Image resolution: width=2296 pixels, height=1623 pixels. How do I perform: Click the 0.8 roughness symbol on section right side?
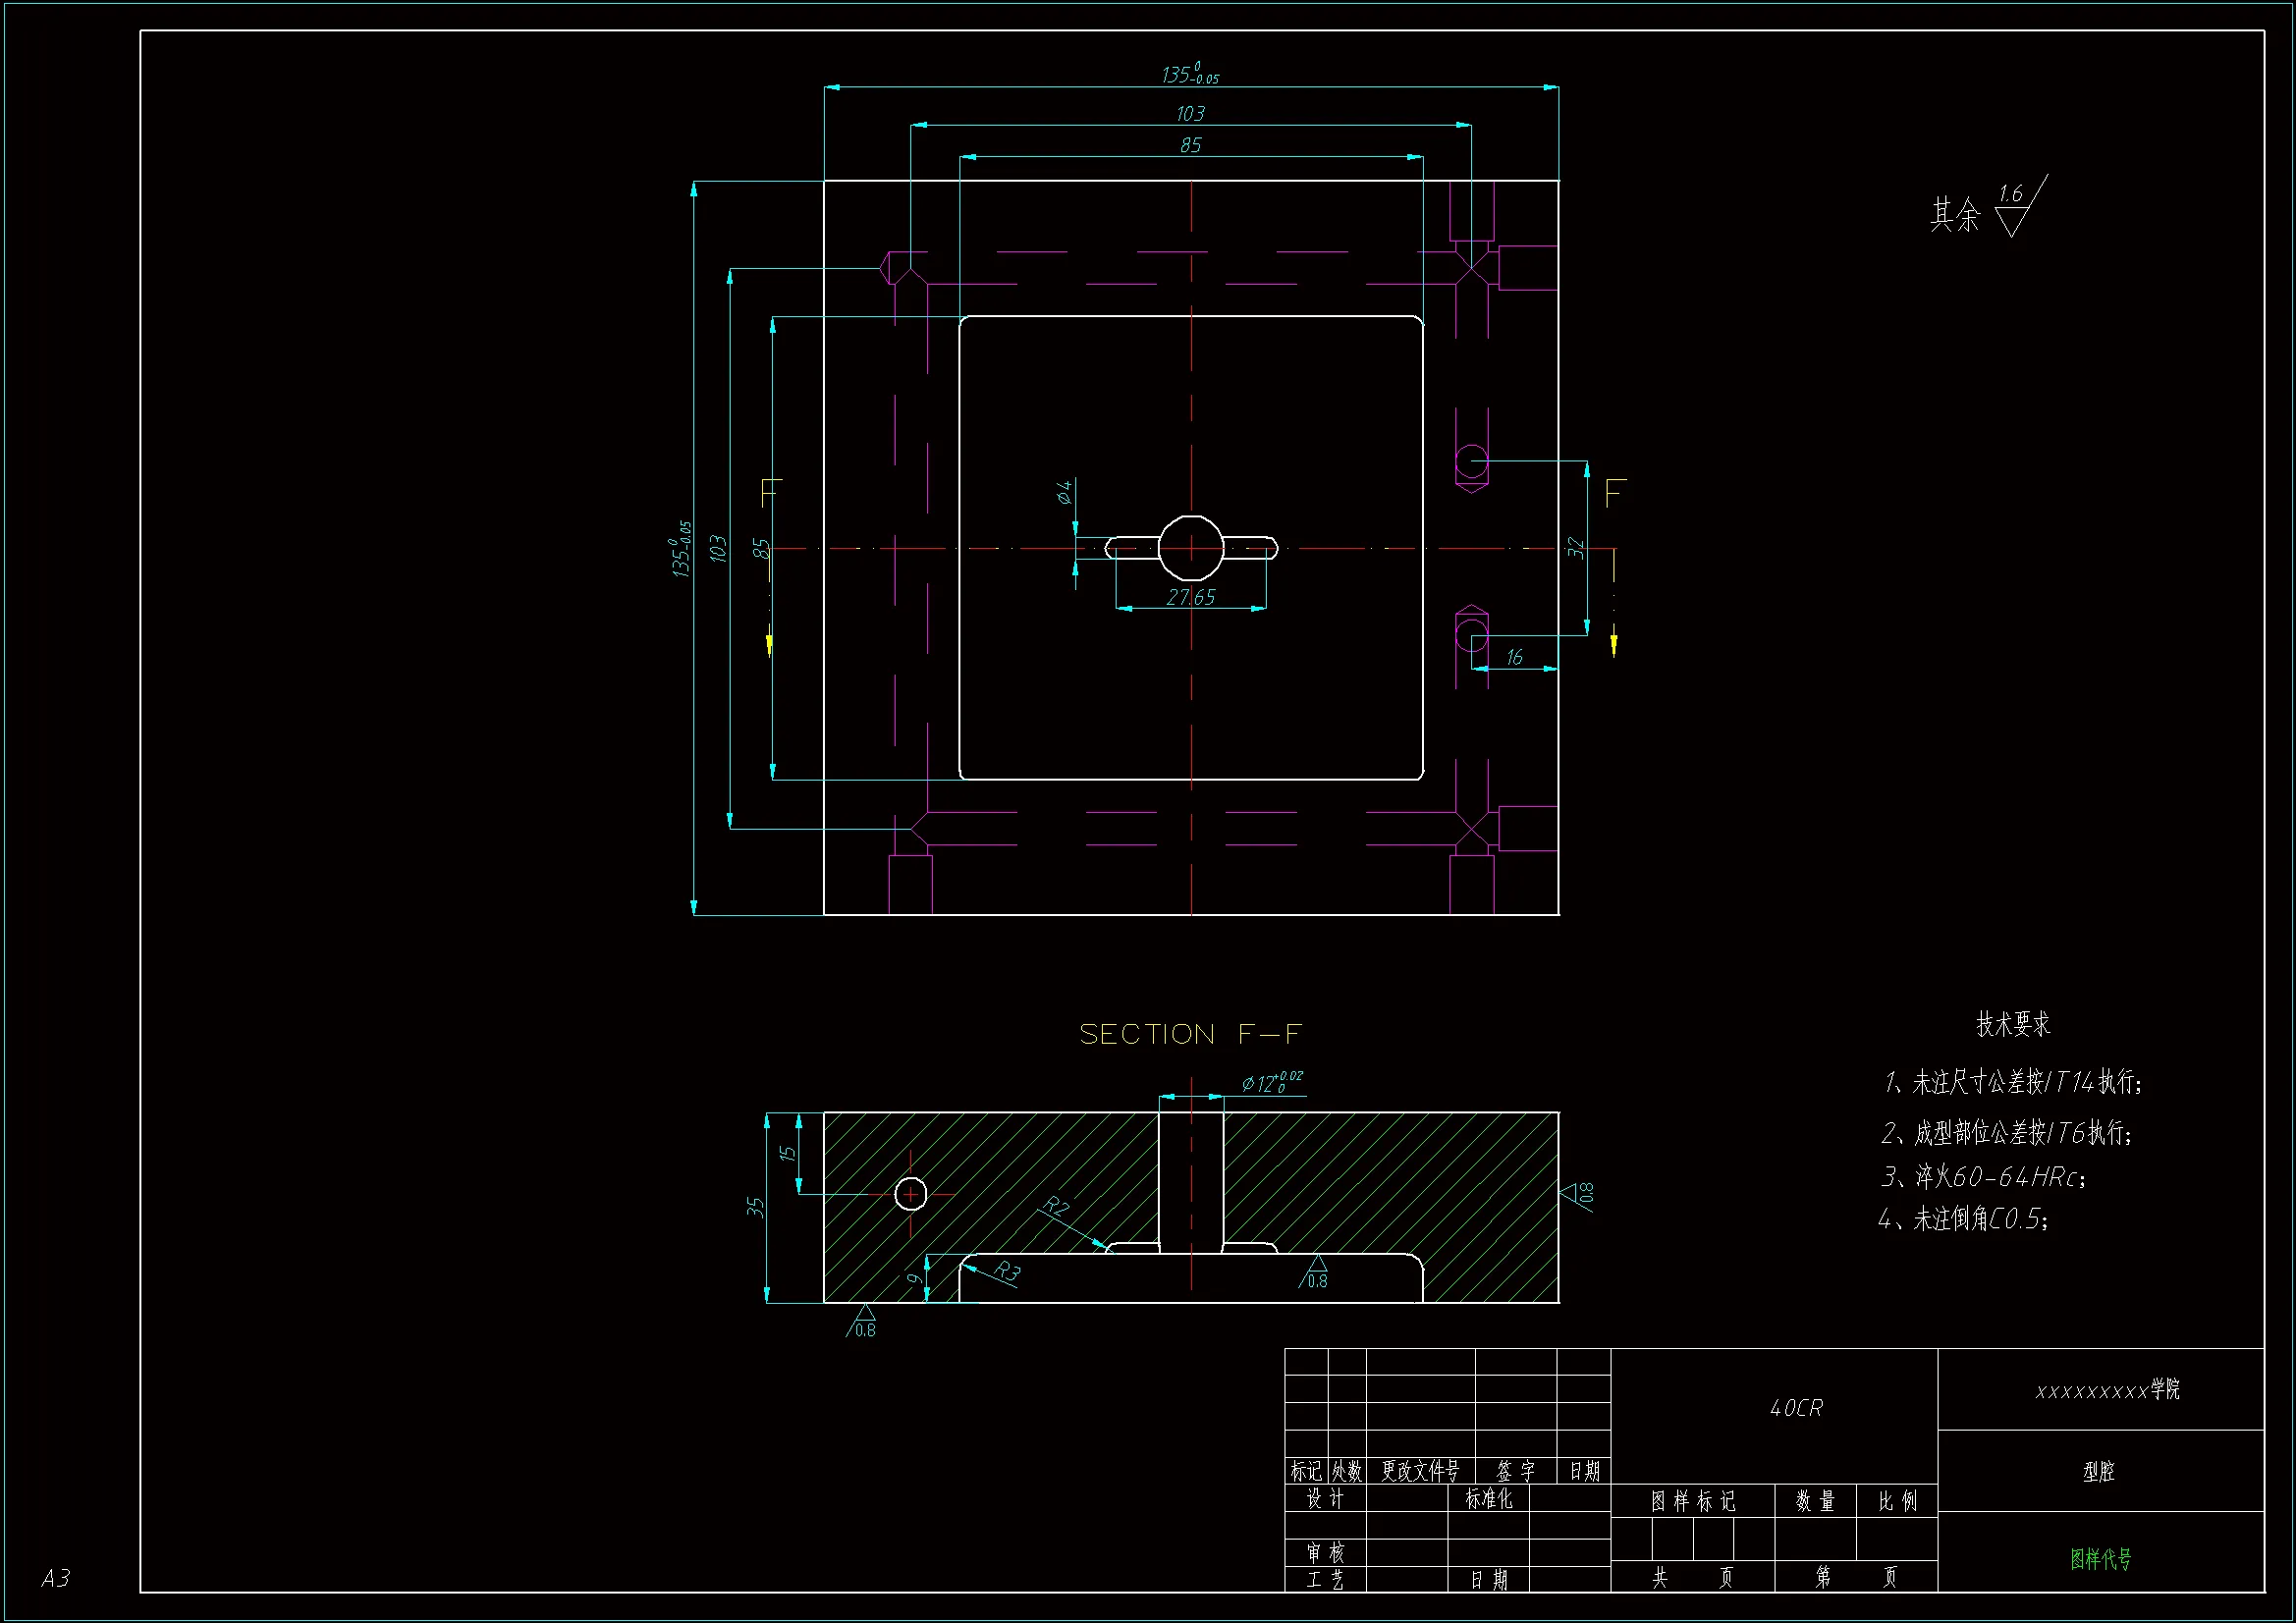click(x=1576, y=1194)
